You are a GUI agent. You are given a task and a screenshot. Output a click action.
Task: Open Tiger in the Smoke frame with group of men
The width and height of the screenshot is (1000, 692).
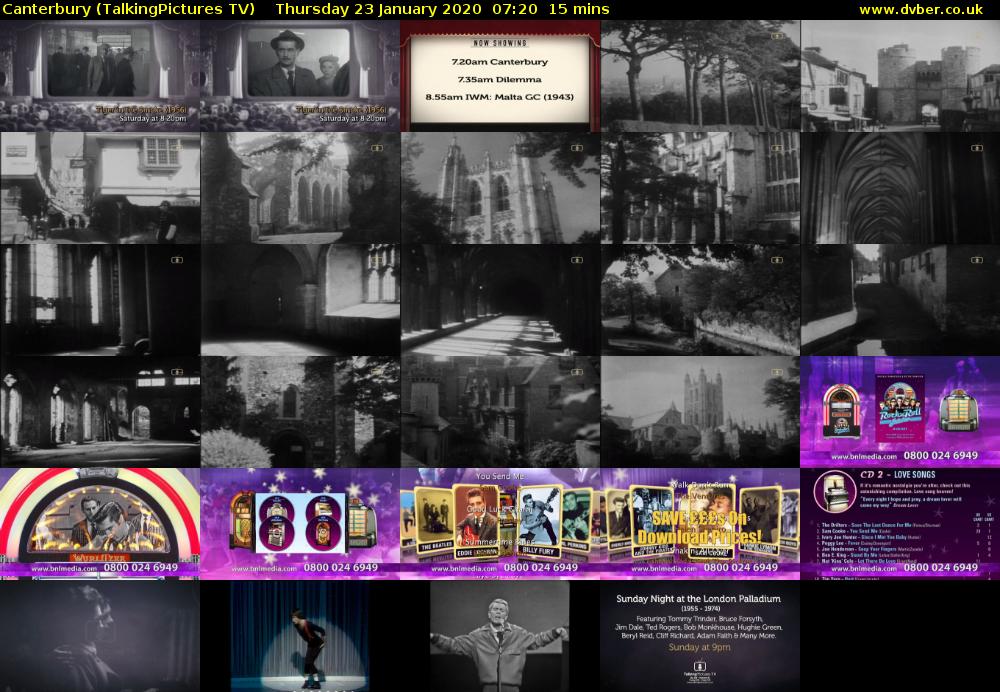coord(100,75)
